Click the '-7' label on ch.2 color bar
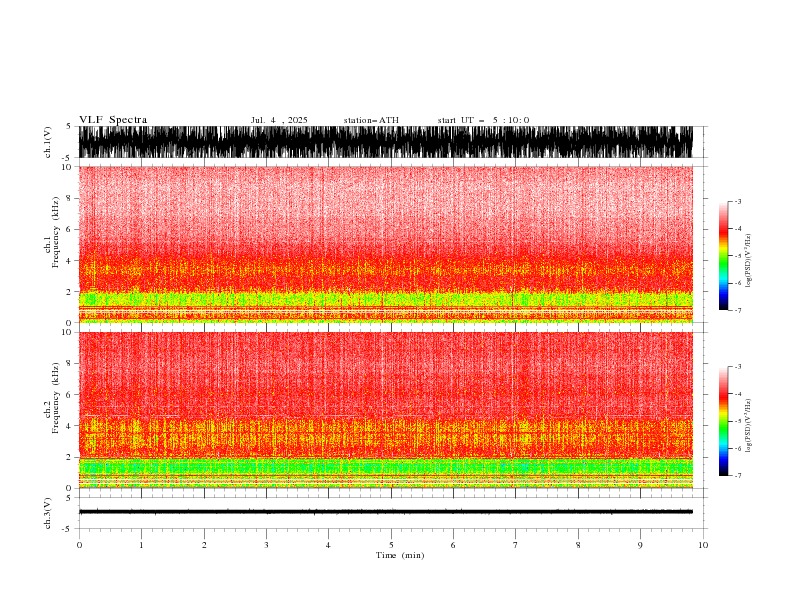792x612 pixels. click(737, 475)
